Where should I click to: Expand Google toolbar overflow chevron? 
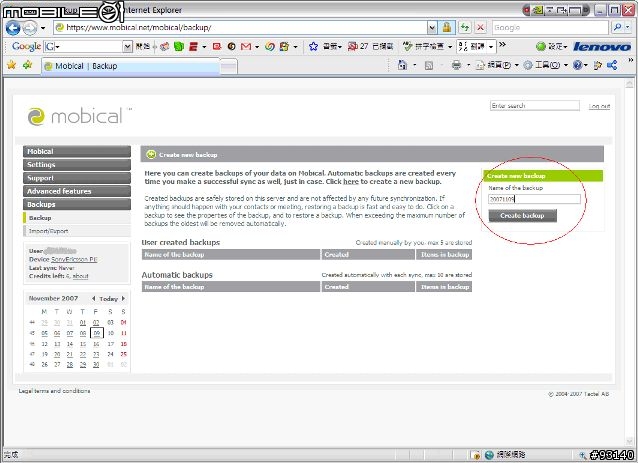tap(503, 44)
